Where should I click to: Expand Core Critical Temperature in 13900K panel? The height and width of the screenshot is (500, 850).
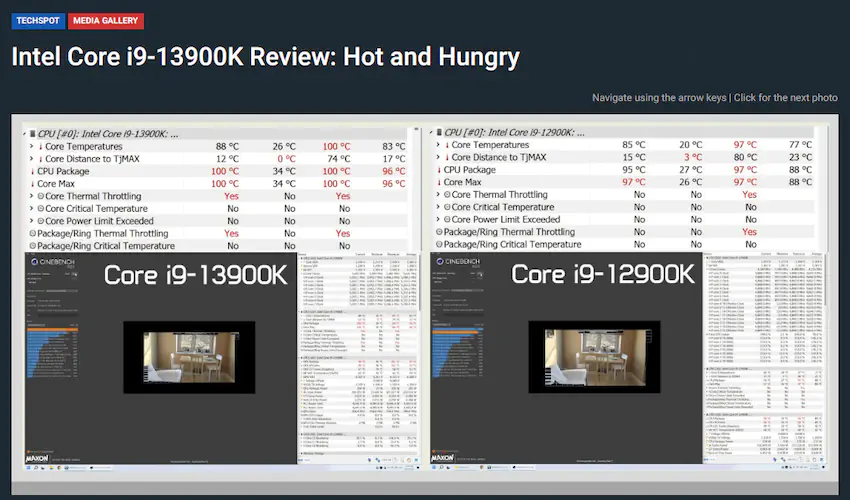[x=31, y=209]
